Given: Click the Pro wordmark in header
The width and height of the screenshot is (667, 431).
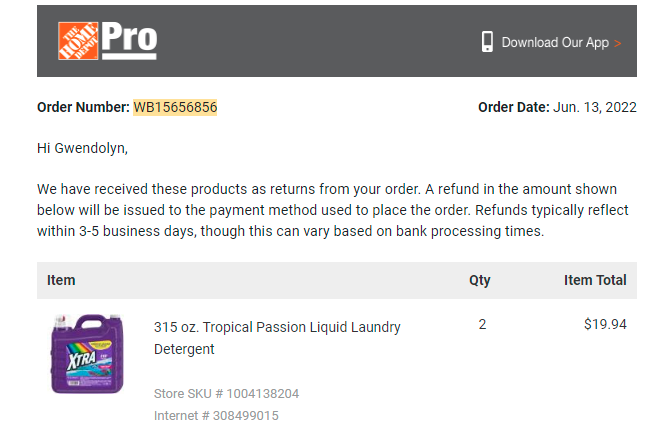Looking at the screenshot, I should [x=129, y=41].
